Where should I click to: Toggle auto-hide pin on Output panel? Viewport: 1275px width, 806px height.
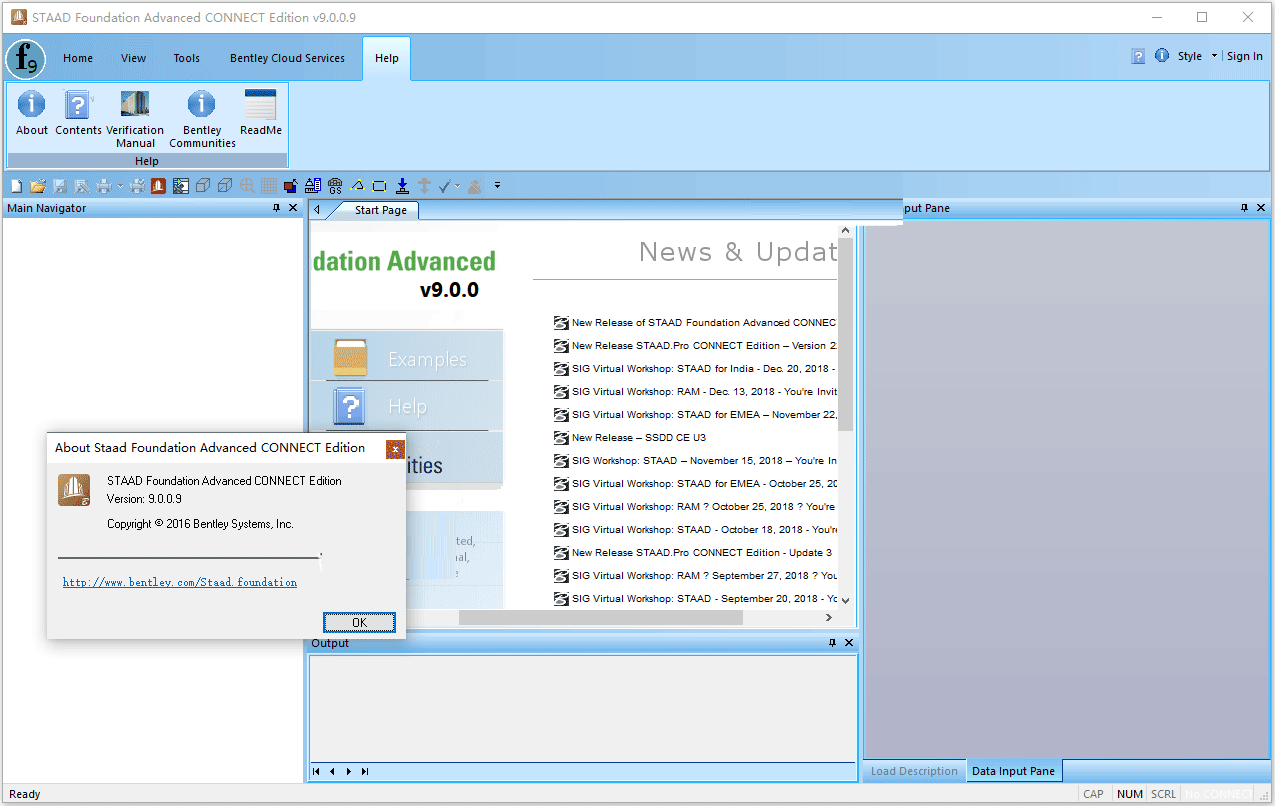click(832, 643)
